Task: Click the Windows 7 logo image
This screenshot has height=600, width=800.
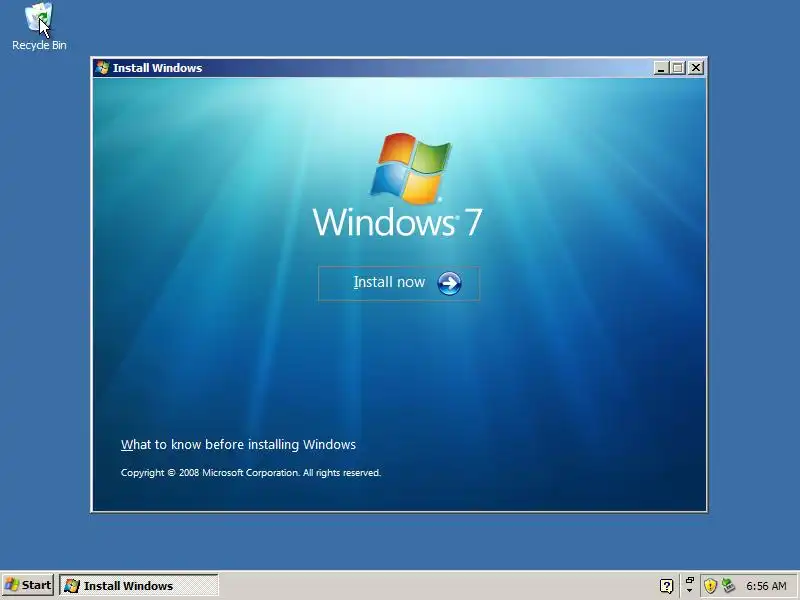Action: coord(397,186)
